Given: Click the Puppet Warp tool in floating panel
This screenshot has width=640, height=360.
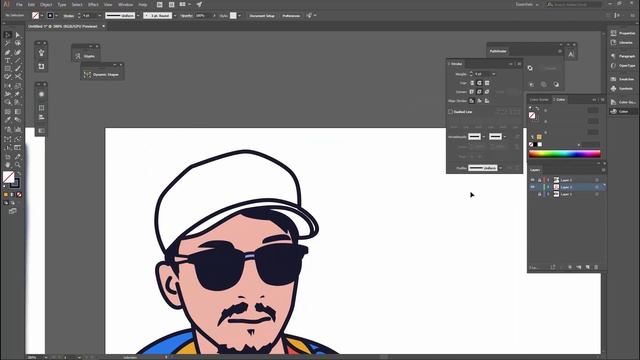Looking at the screenshot, I should pyautogui.click(x=41, y=53).
